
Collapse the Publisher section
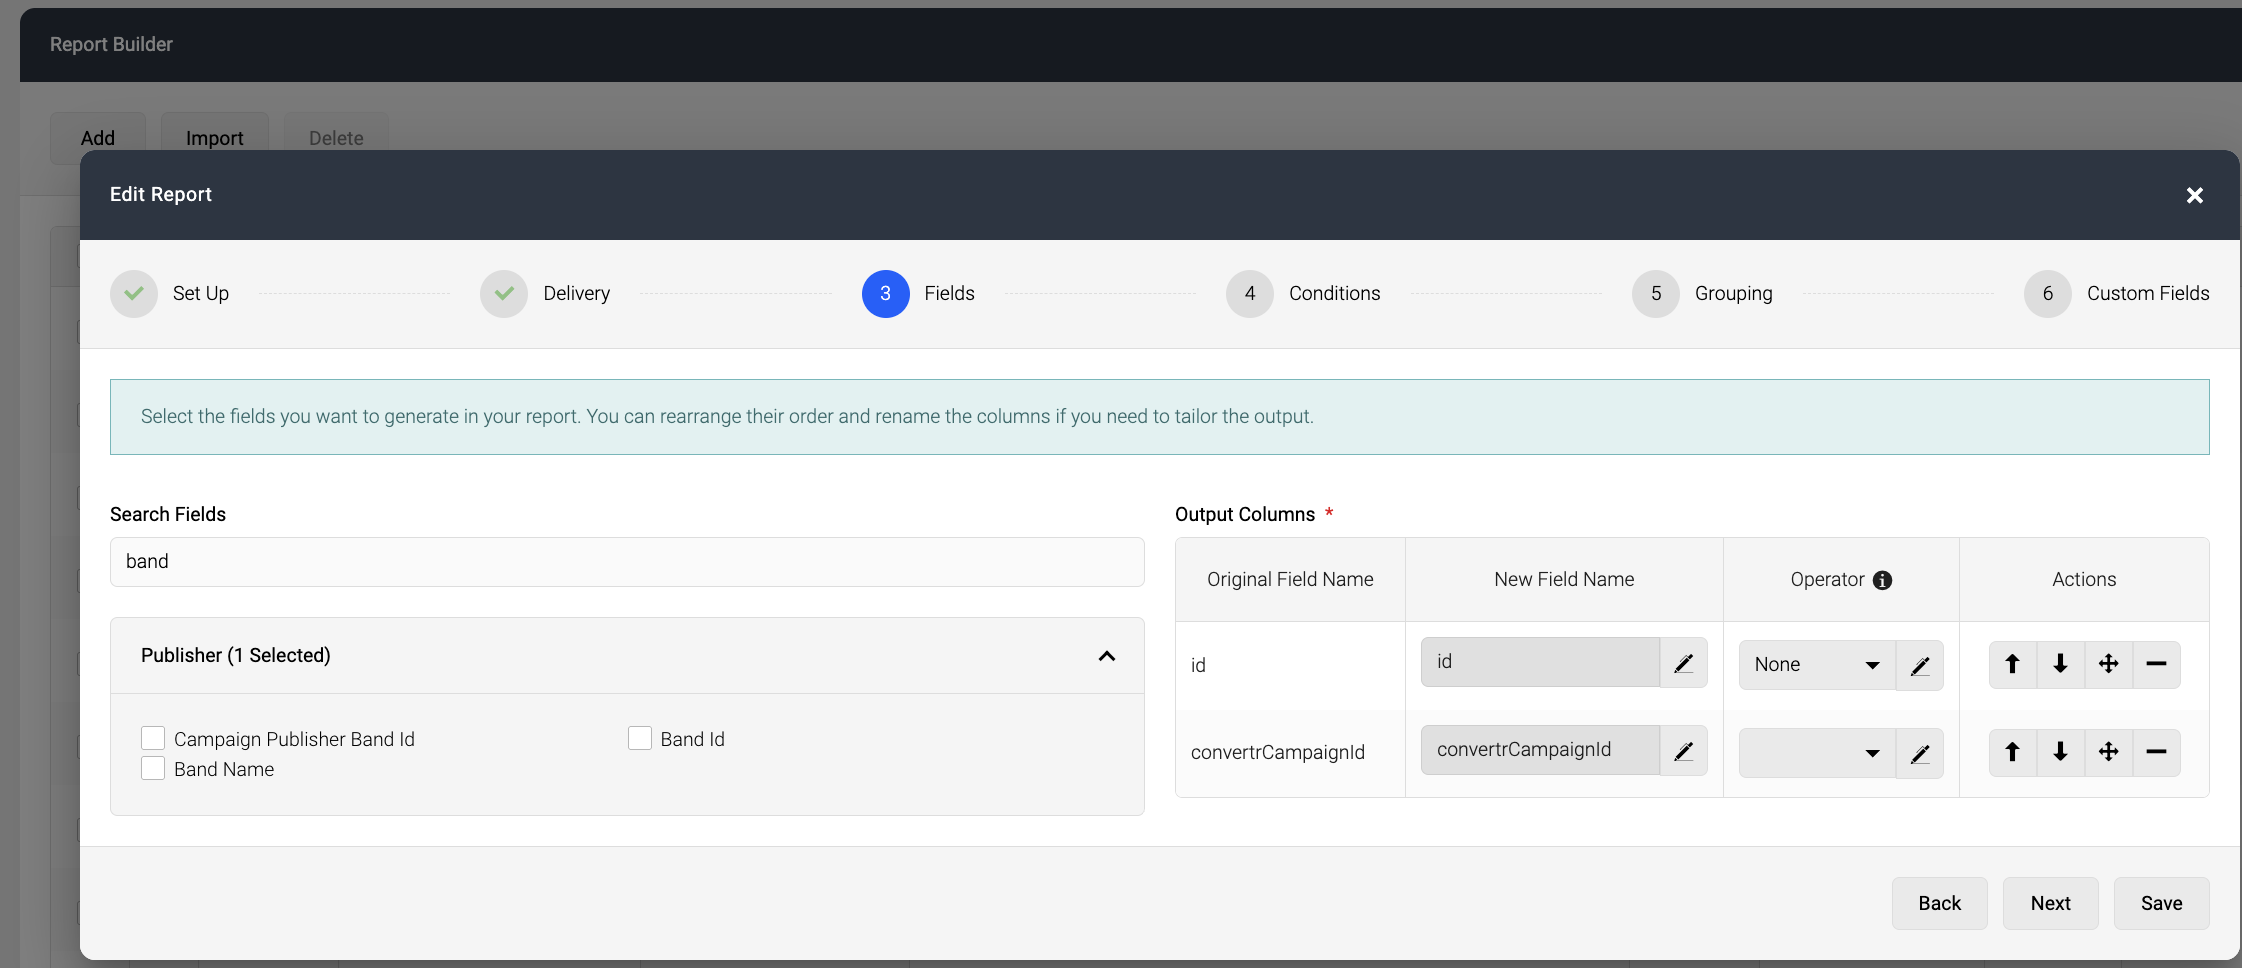click(1106, 656)
